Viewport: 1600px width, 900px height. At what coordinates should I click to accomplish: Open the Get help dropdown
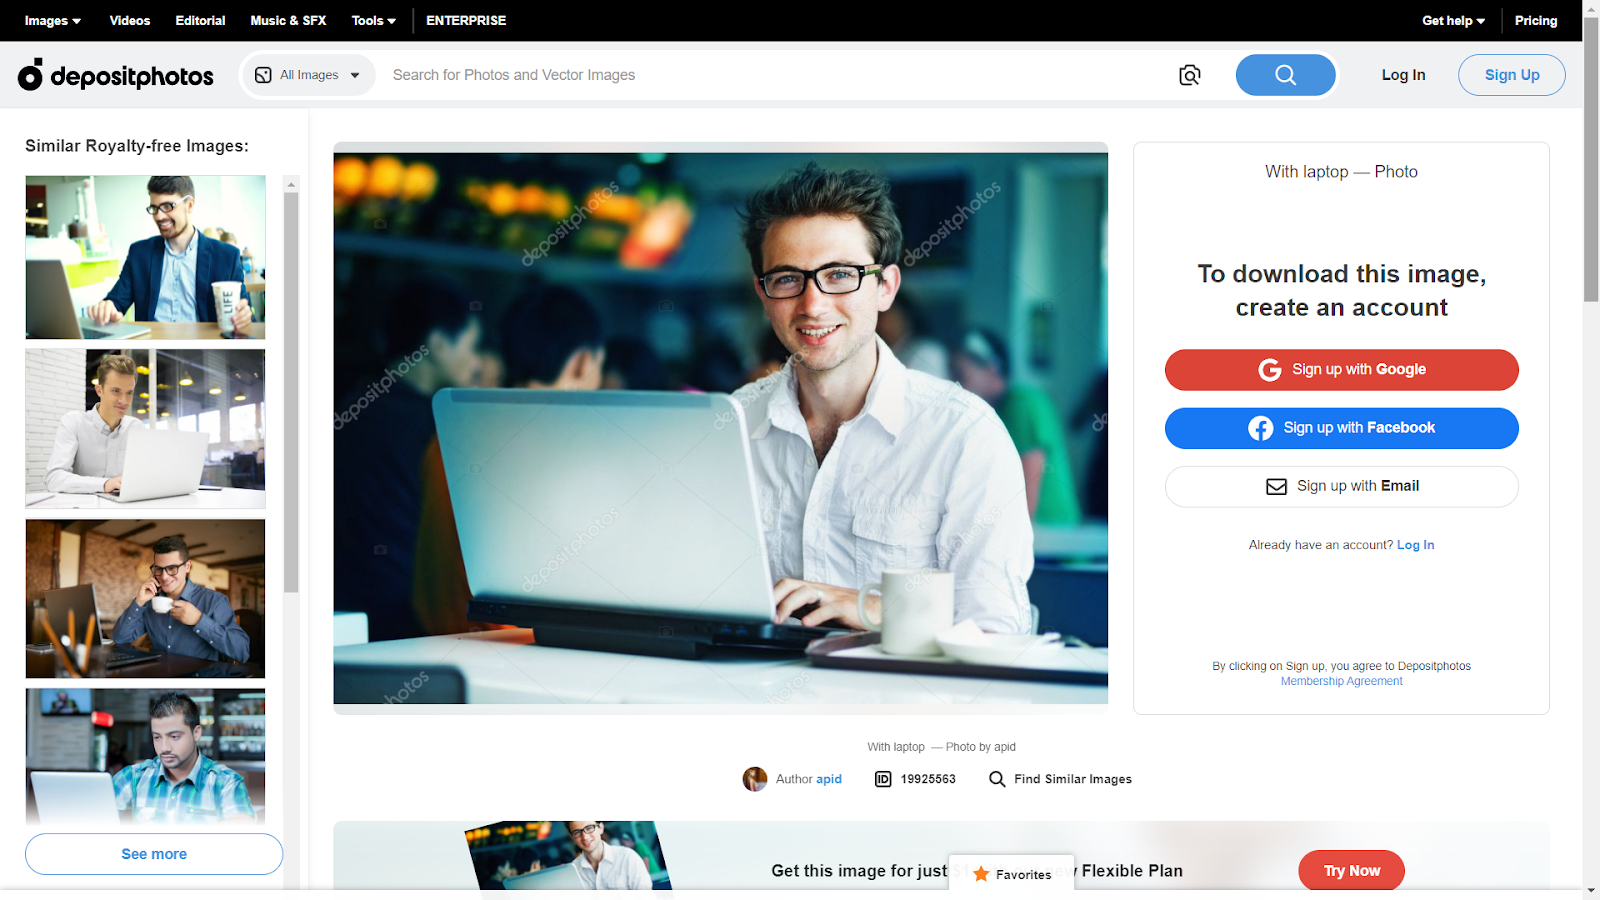click(1454, 20)
